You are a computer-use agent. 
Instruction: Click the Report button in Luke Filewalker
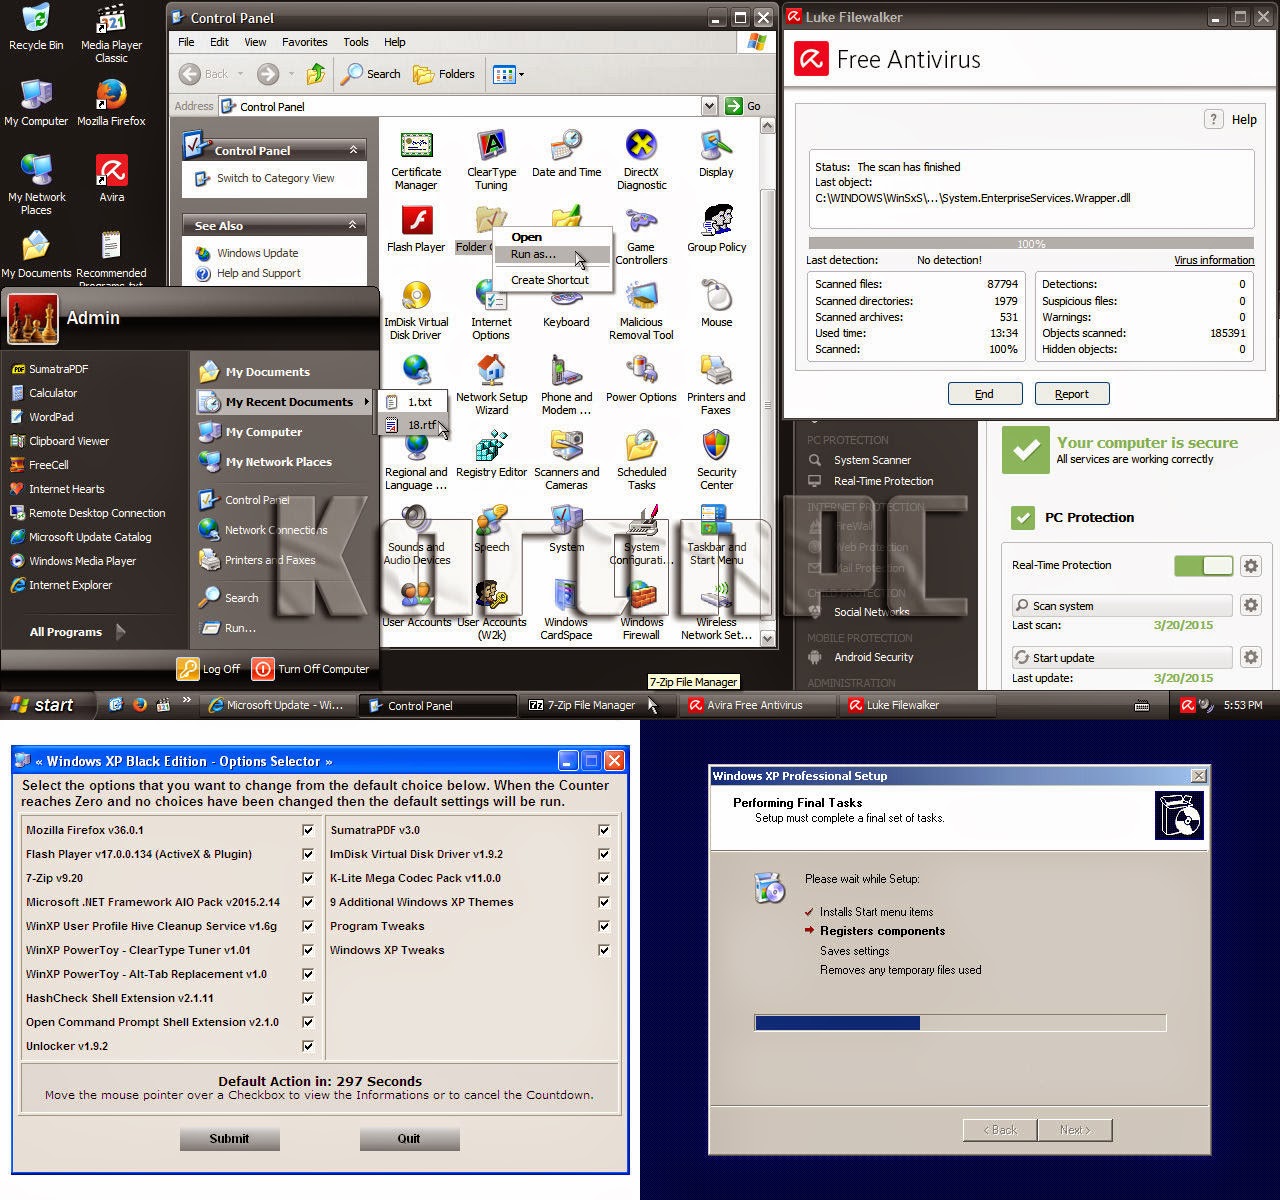click(1072, 394)
